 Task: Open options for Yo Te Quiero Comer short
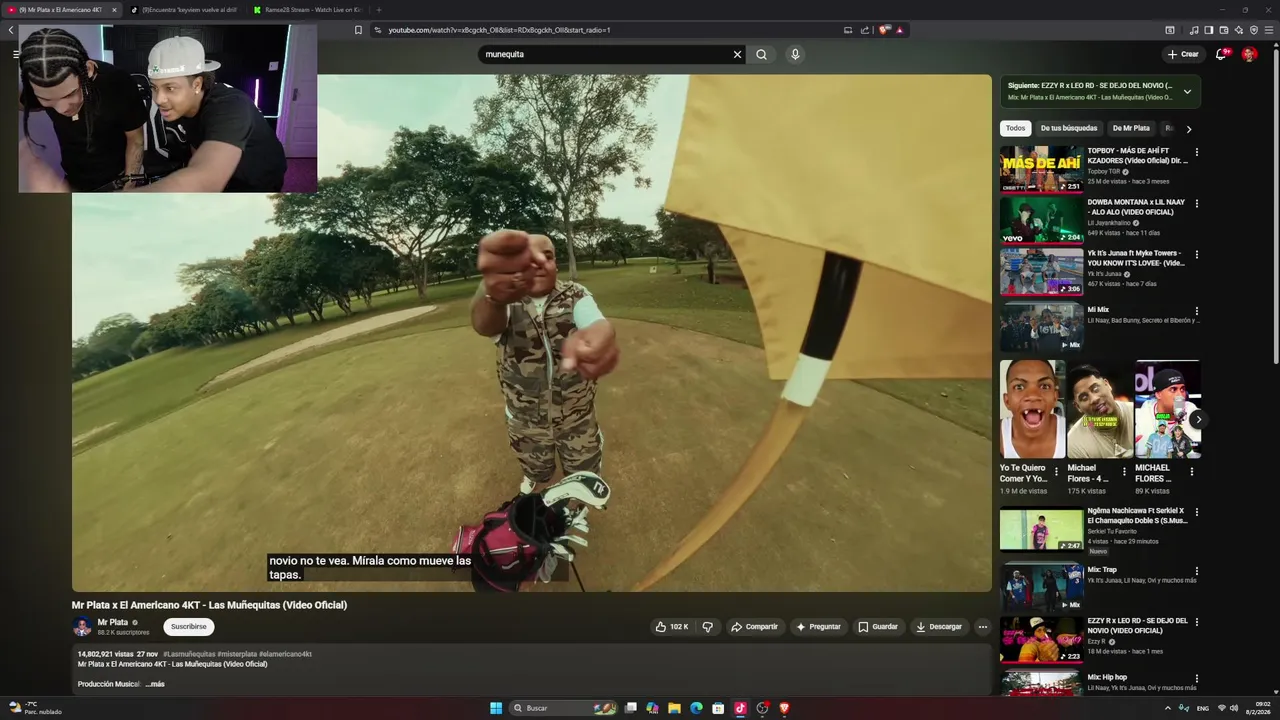point(1056,472)
